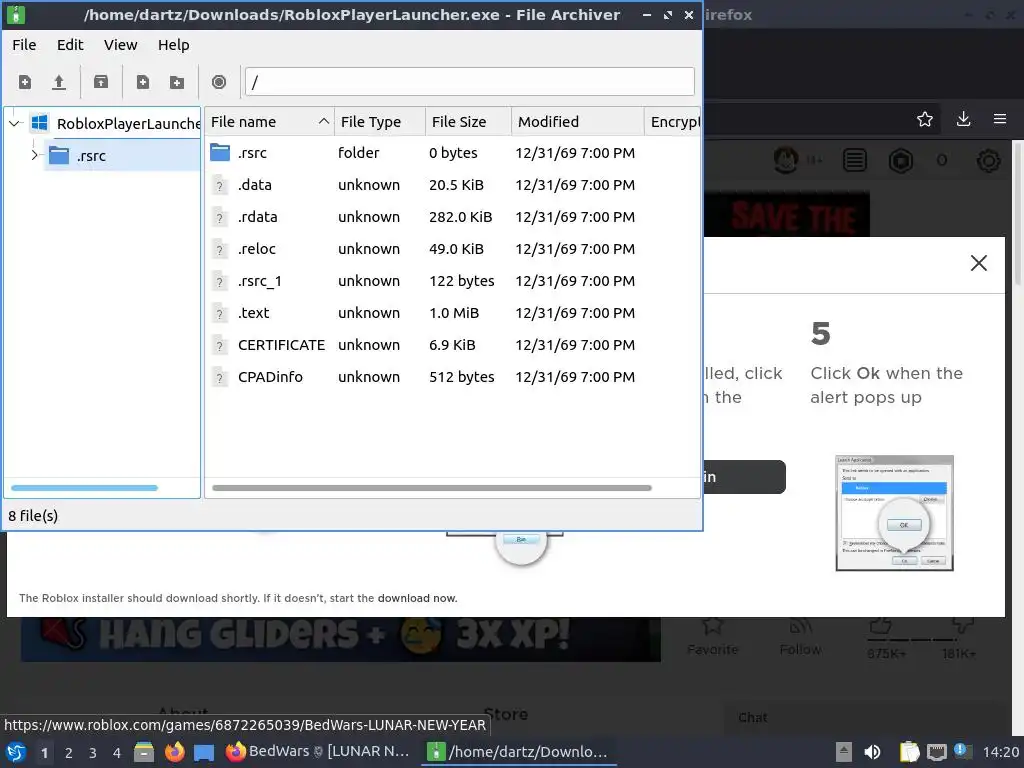The height and width of the screenshot is (768, 1024).
Task: Sort by the Modified column header
Action: tap(577, 122)
